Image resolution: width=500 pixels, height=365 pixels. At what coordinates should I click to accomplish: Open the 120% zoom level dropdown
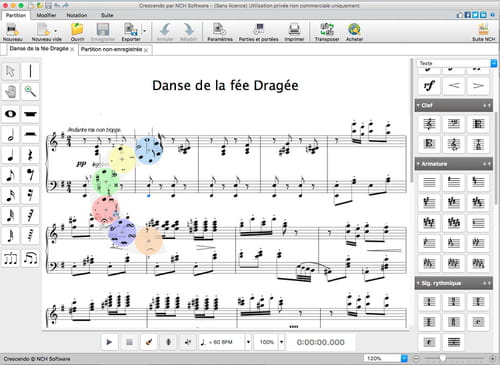pos(404,358)
